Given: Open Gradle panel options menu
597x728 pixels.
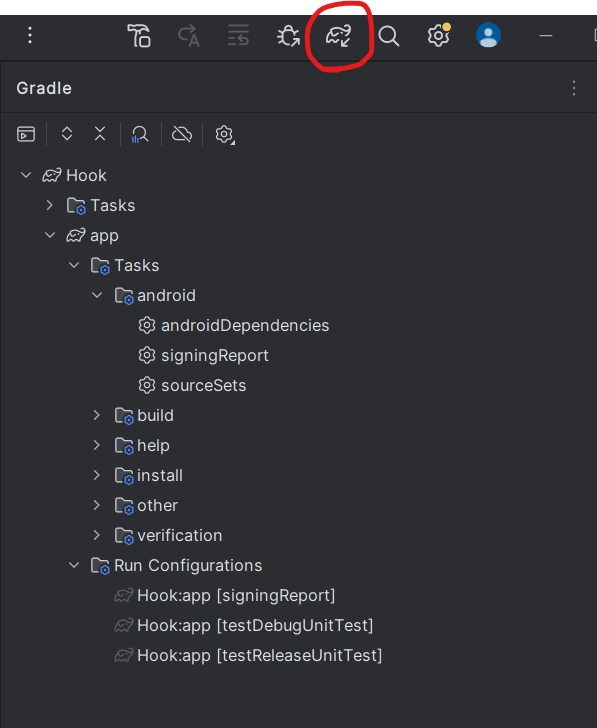Looking at the screenshot, I should click(x=574, y=88).
